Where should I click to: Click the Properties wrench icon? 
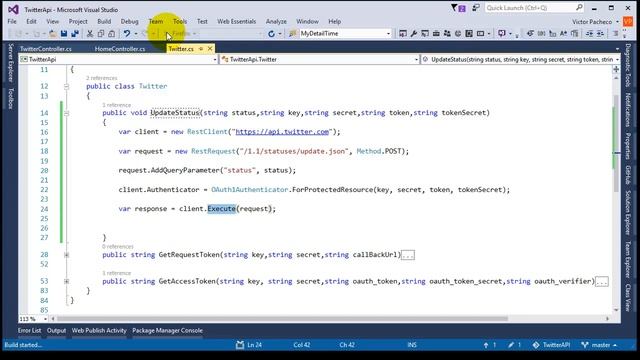point(414,34)
